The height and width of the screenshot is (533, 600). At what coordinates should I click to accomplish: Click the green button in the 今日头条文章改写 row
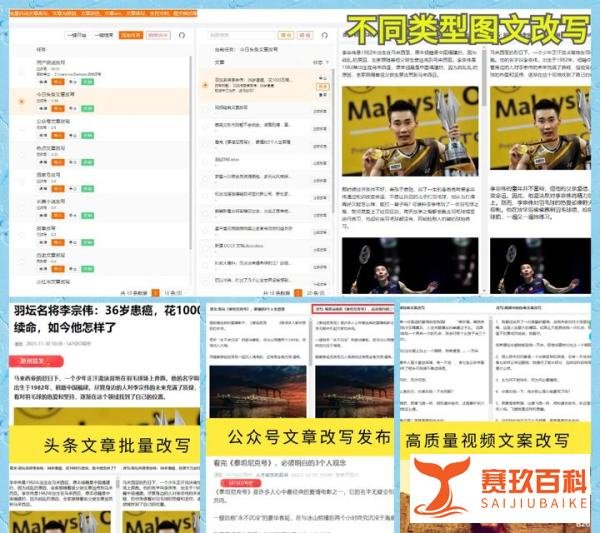[88, 109]
